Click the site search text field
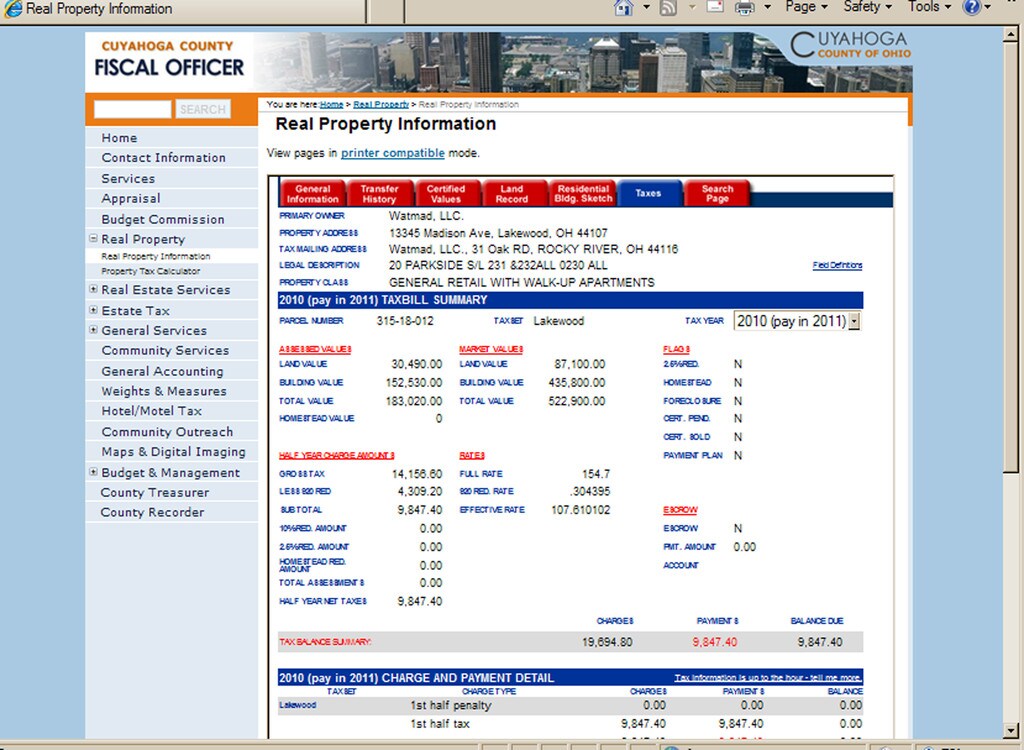 pyautogui.click(x=133, y=109)
